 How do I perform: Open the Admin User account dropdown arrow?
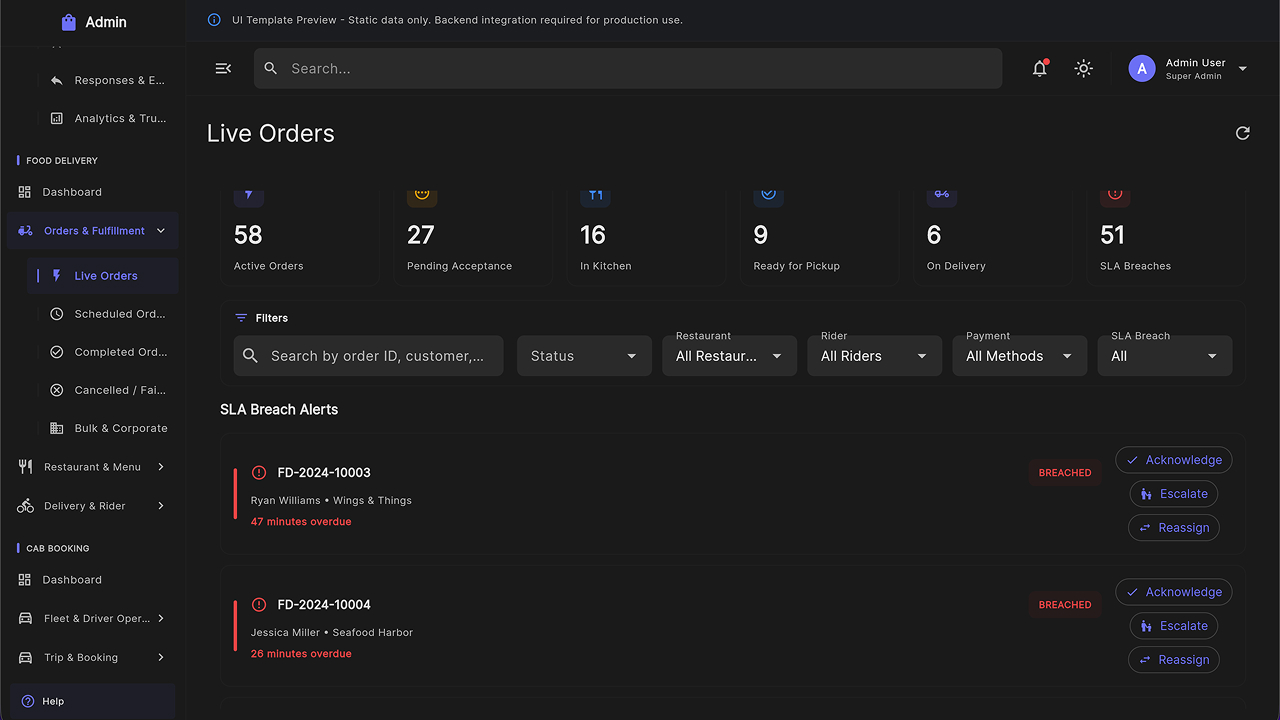(1243, 69)
